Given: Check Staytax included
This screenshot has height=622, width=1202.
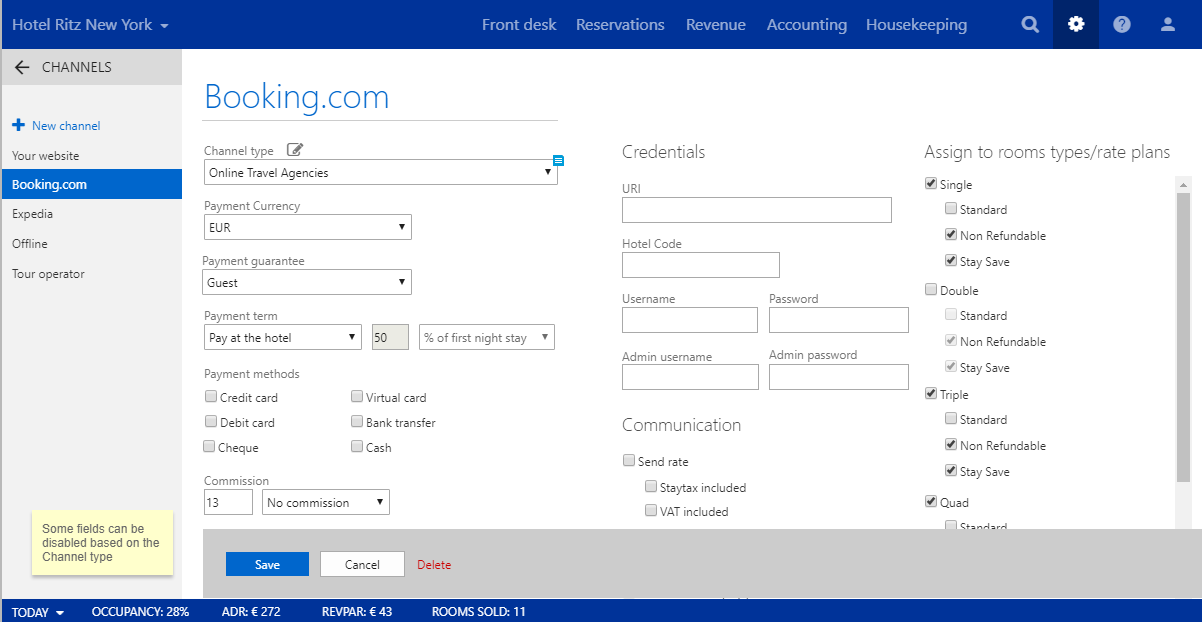Looking at the screenshot, I should tap(651, 487).
